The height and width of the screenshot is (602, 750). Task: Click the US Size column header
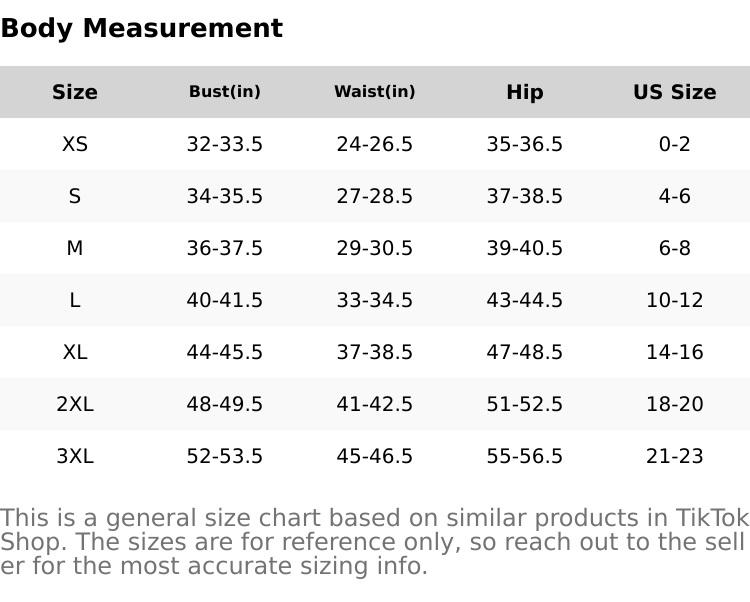pos(675,92)
